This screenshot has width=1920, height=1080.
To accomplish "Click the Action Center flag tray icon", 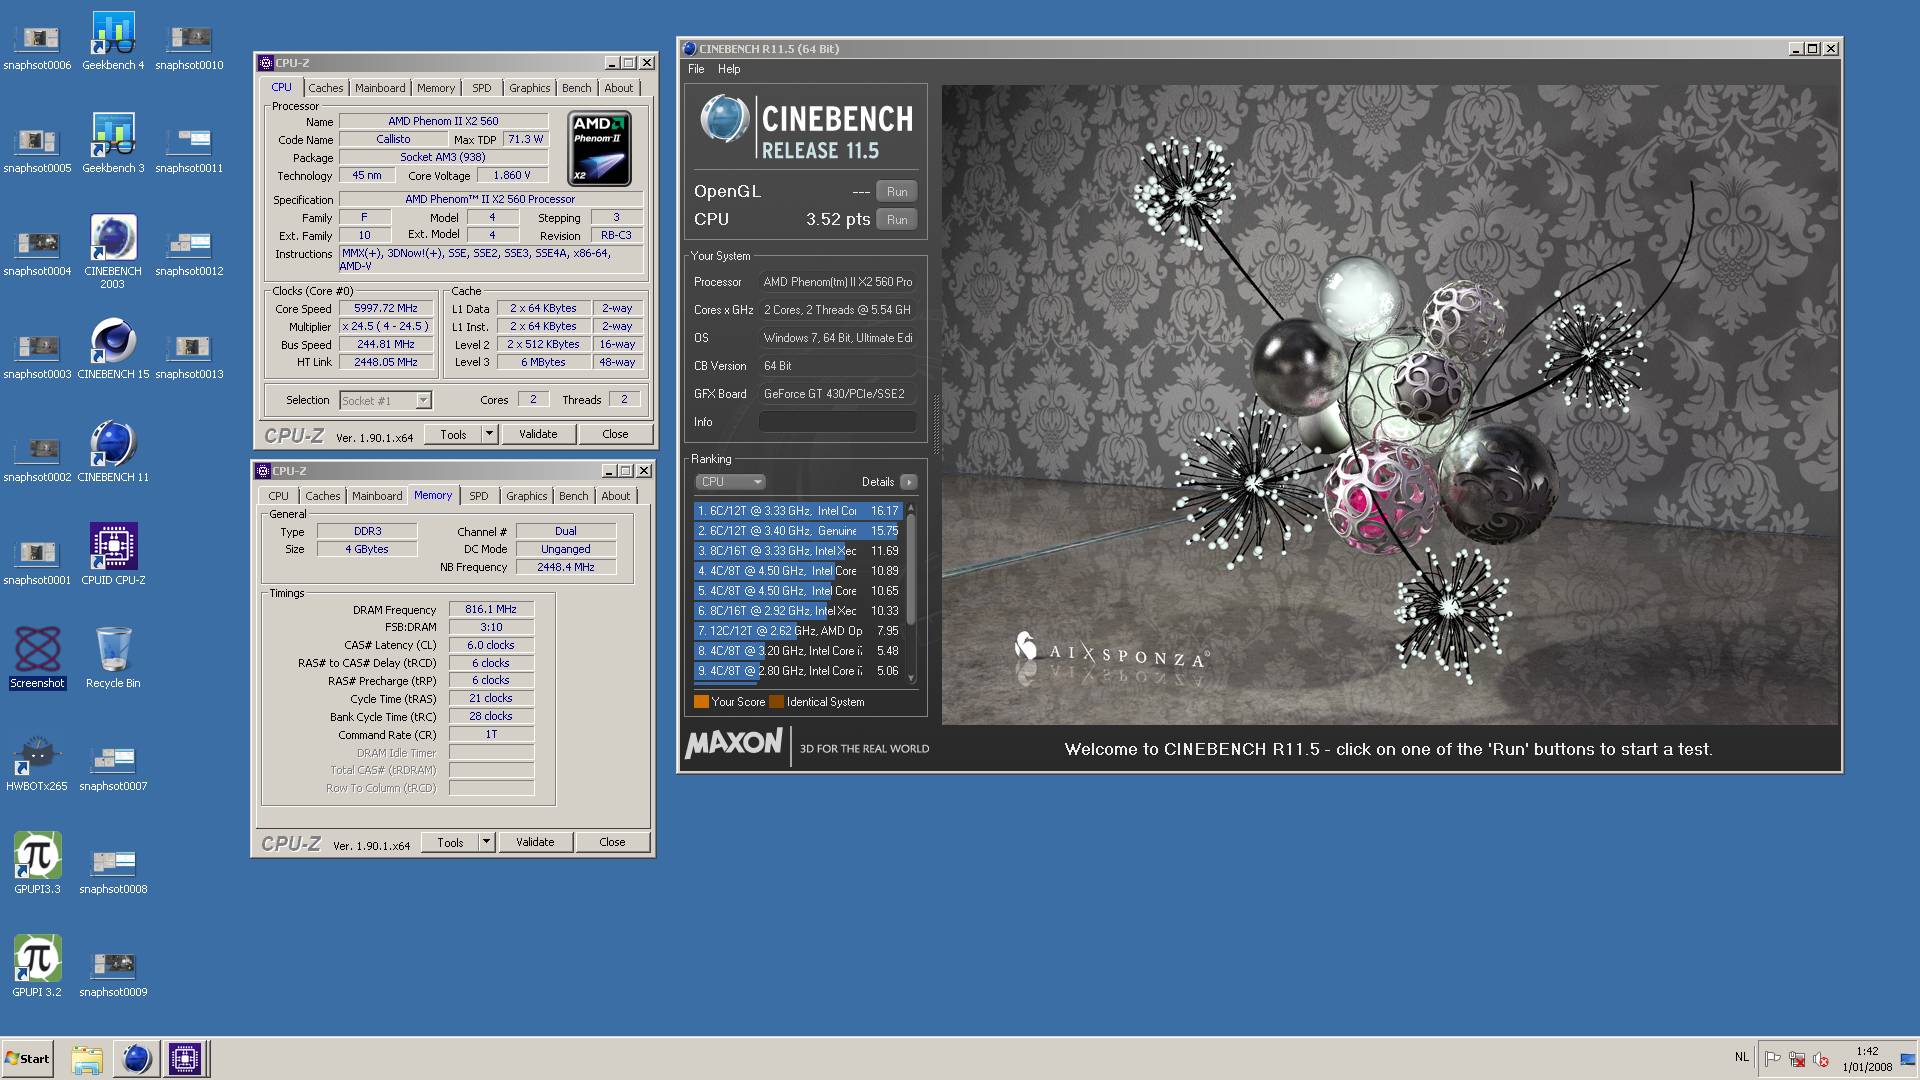I will pyautogui.click(x=1772, y=1059).
